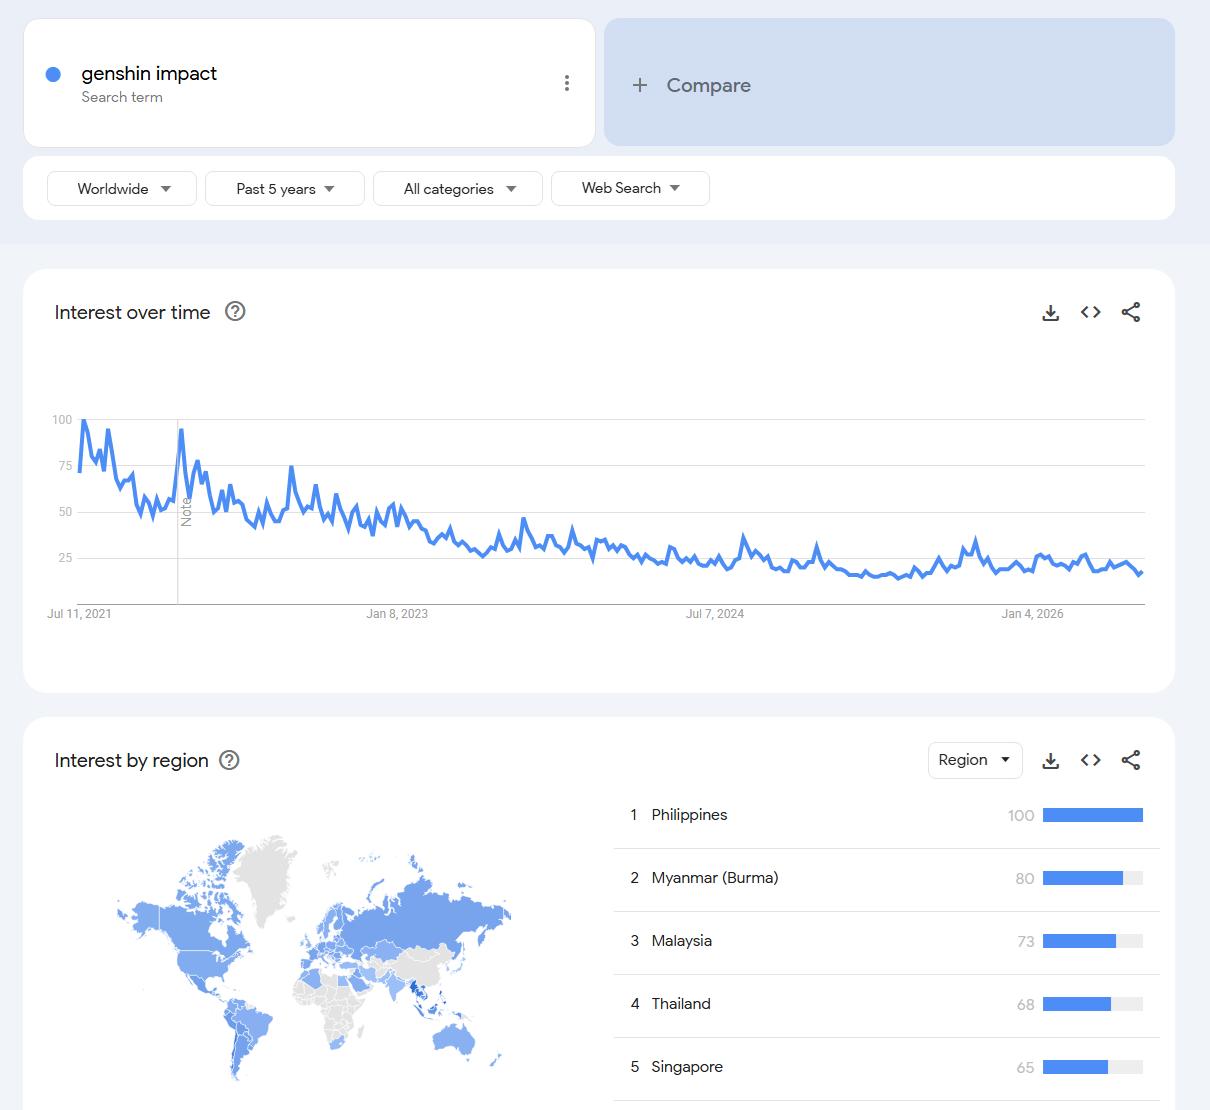Click the Note marker on the timeline chart
The image size is (1210, 1110).
coord(186,512)
